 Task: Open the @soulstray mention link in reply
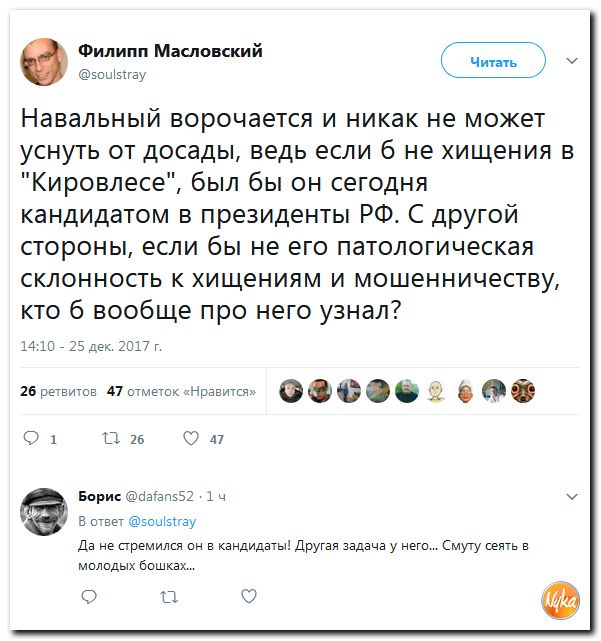pyautogui.click(x=163, y=521)
